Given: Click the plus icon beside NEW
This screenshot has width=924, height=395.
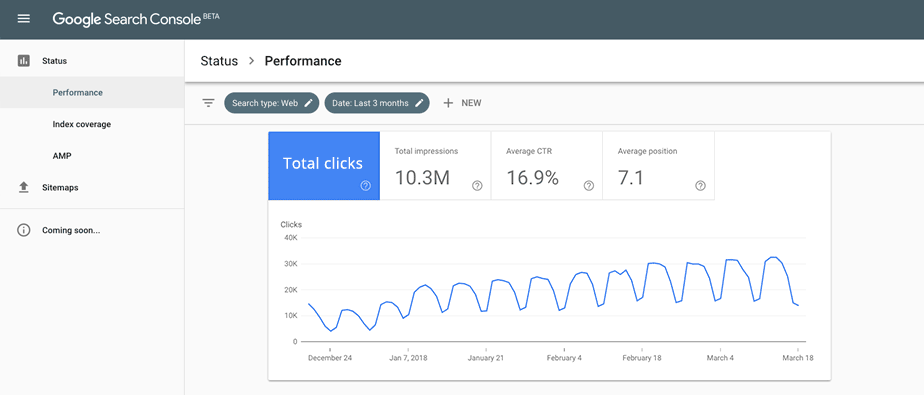Looking at the screenshot, I should [448, 103].
